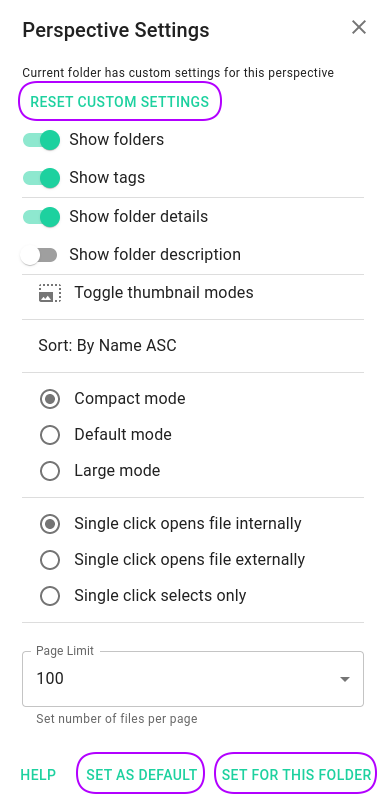Screen dimensions: 387x800
Task: Click Set As Default button
Action: (x=141, y=773)
